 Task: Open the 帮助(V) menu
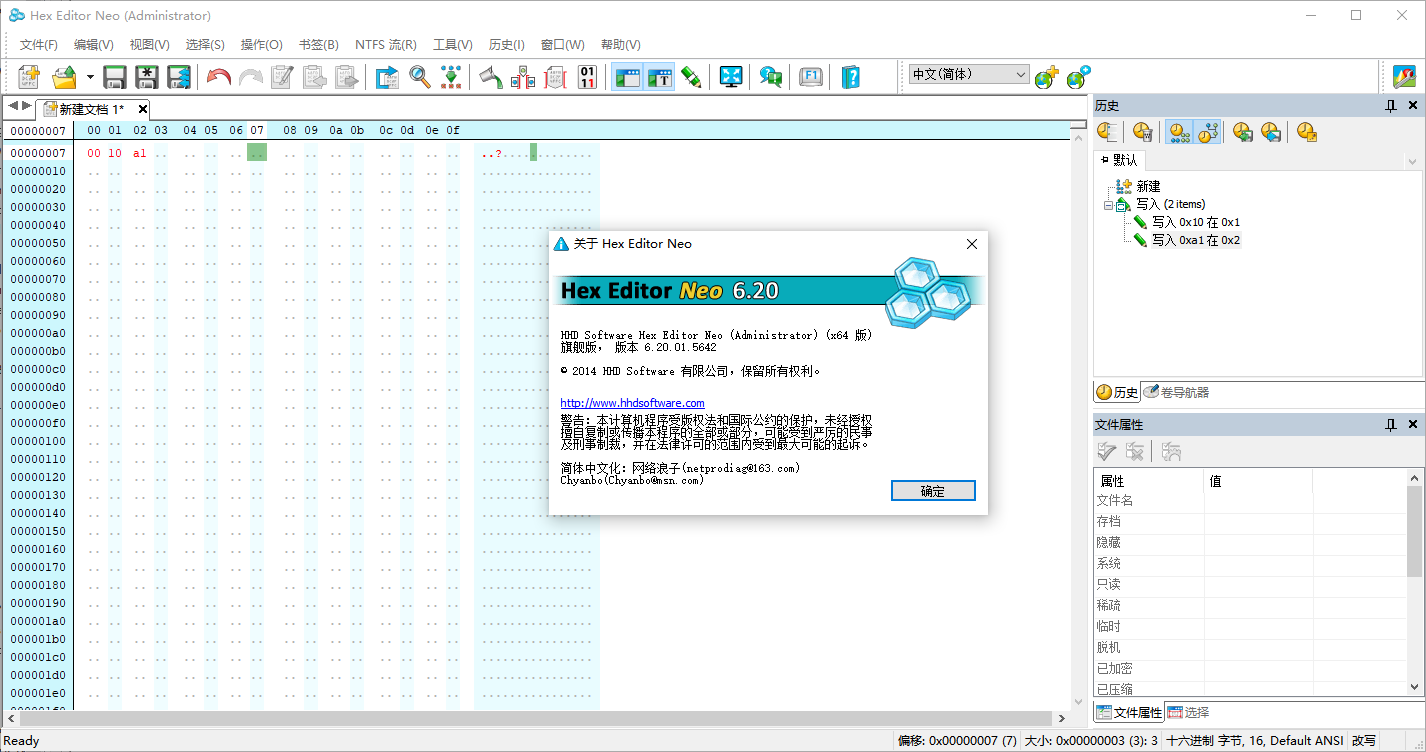tap(621, 45)
